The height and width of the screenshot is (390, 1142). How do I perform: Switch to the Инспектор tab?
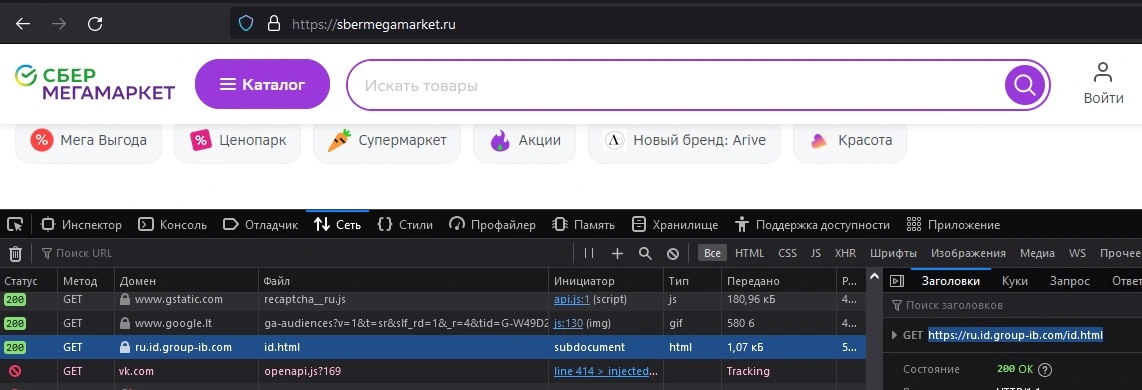[x=81, y=225]
